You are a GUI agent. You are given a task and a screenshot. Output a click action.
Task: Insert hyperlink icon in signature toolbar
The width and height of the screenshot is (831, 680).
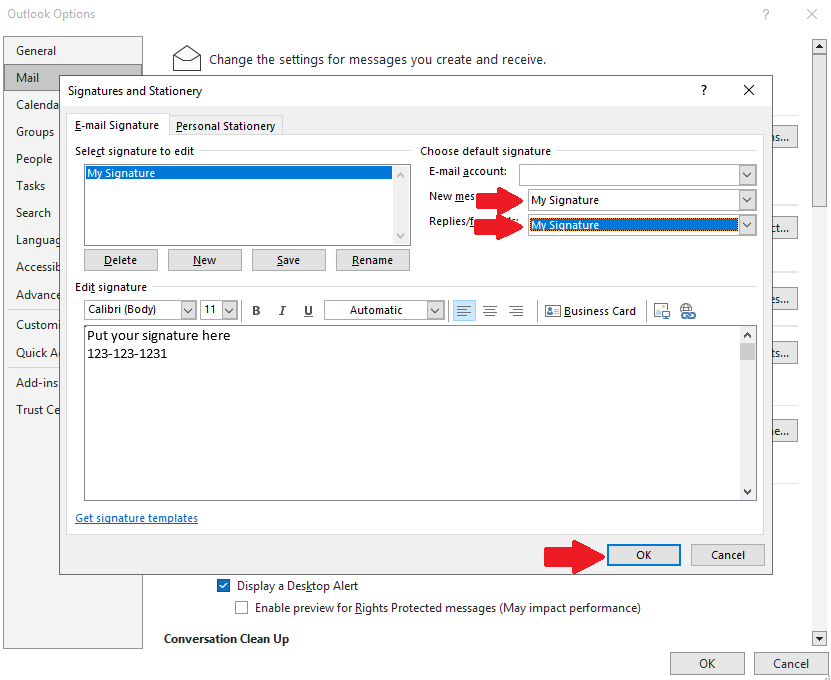point(687,311)
